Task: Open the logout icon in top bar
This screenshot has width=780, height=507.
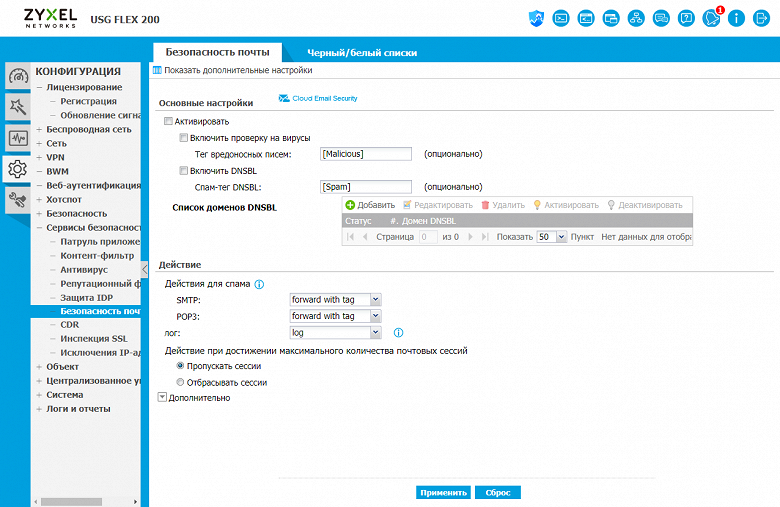Action: pos(761,19)
